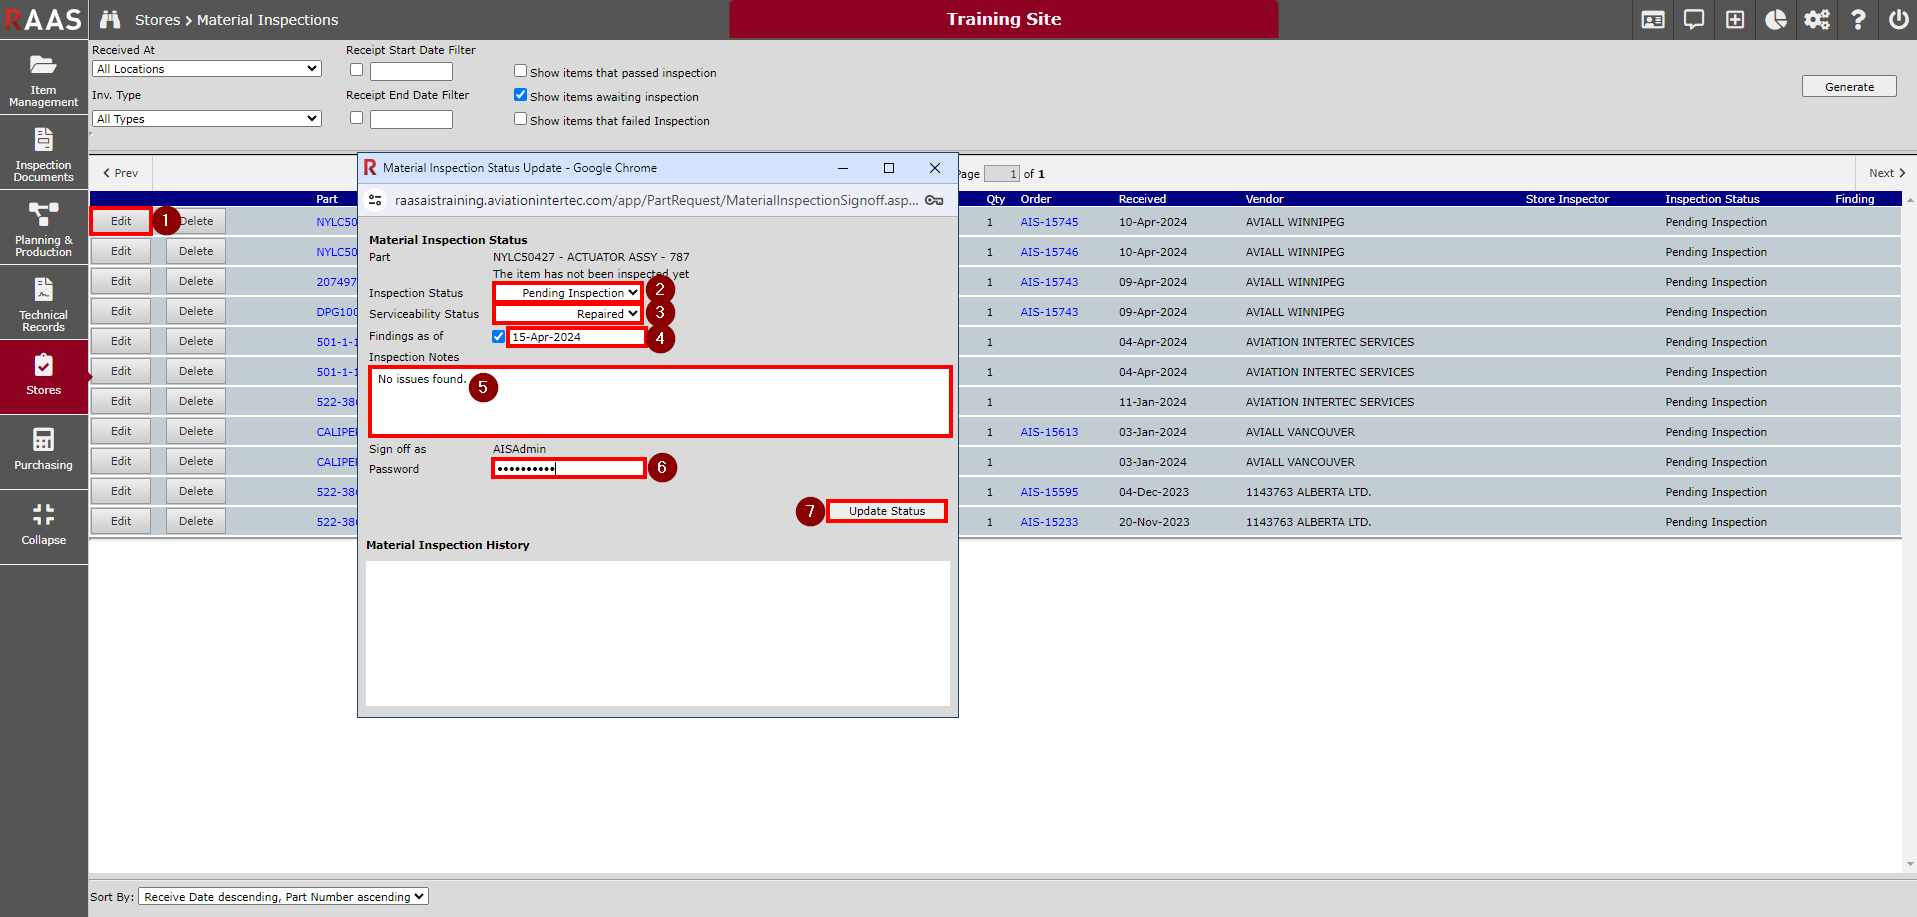Expand the Serviceability Status dropdown

[568, 314]
